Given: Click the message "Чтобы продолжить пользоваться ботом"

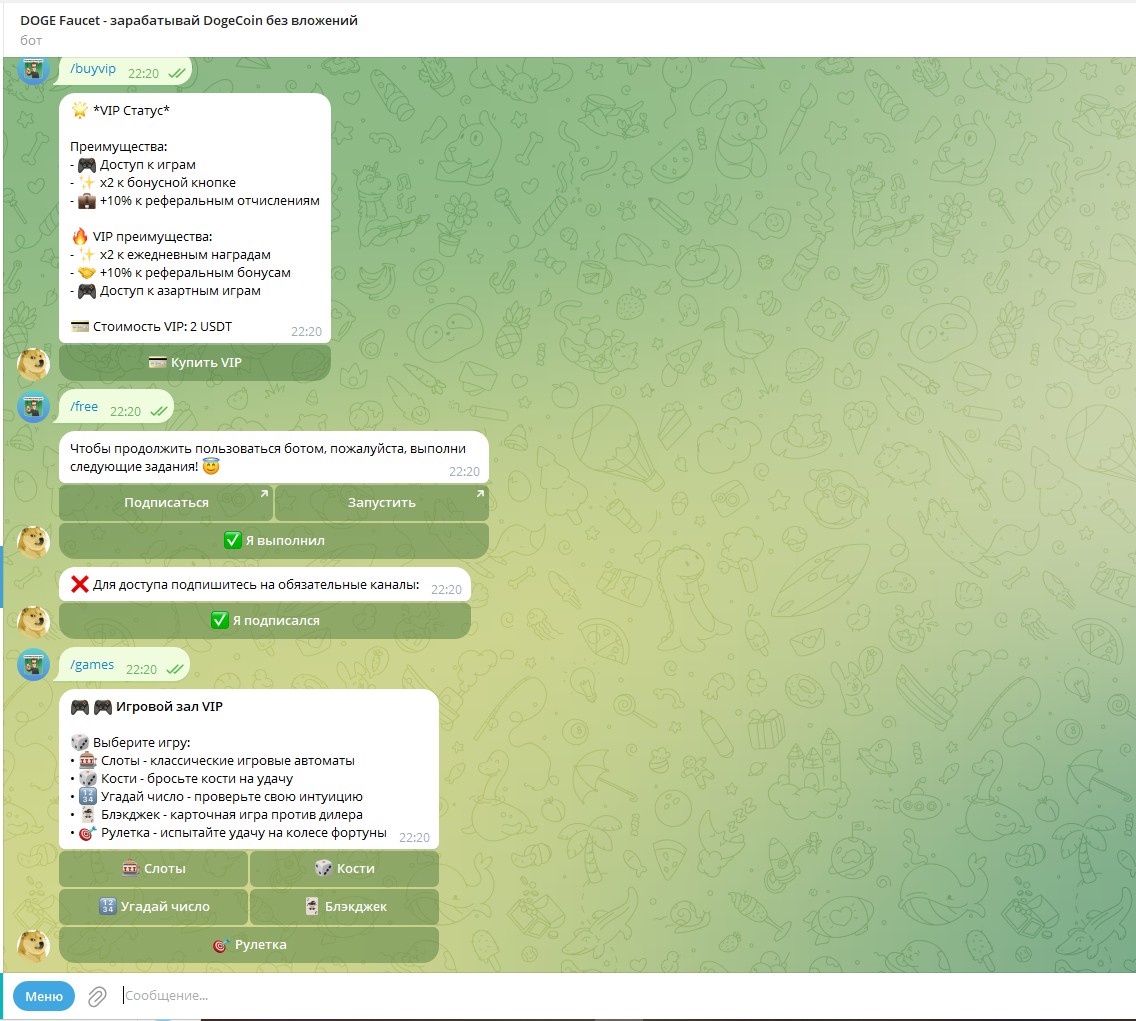Looking at the screenshot, I should (x=268, y=457).
